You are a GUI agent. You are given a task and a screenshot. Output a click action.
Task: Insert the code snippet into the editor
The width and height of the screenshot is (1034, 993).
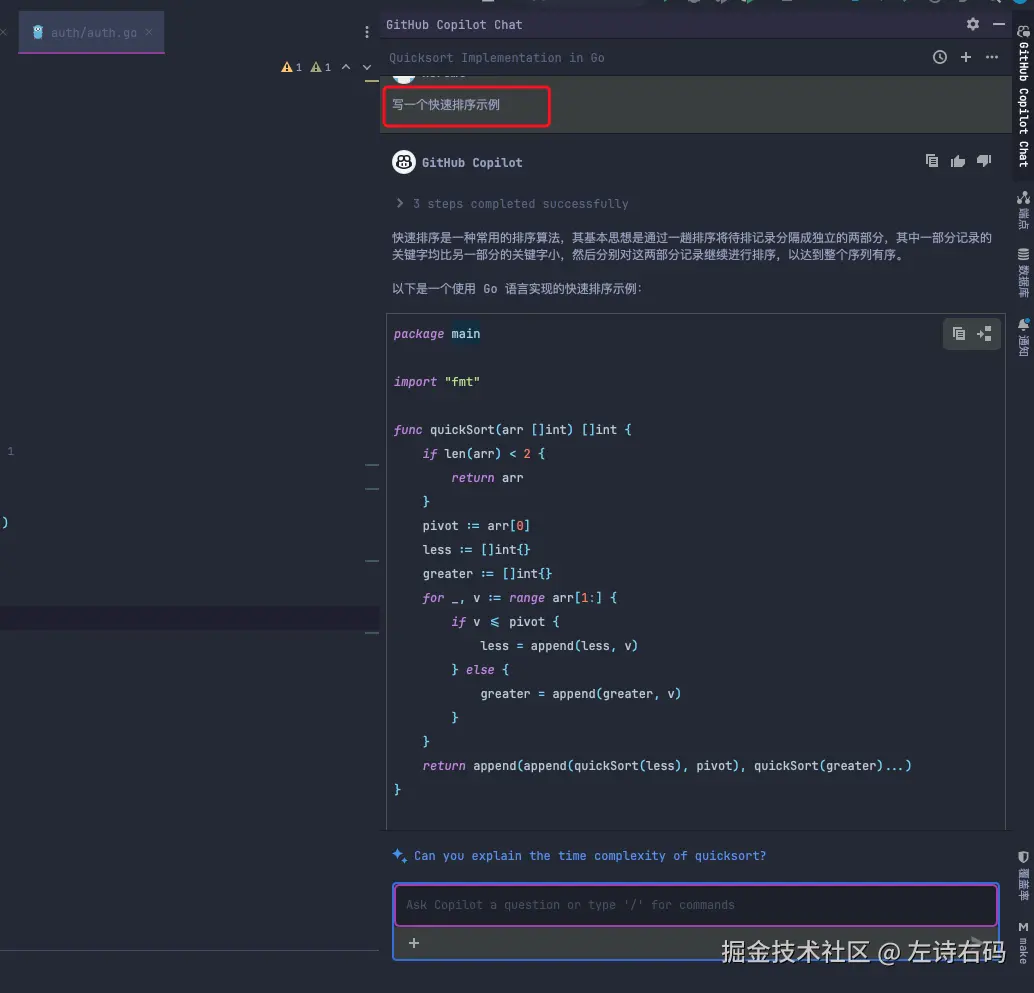984,333
